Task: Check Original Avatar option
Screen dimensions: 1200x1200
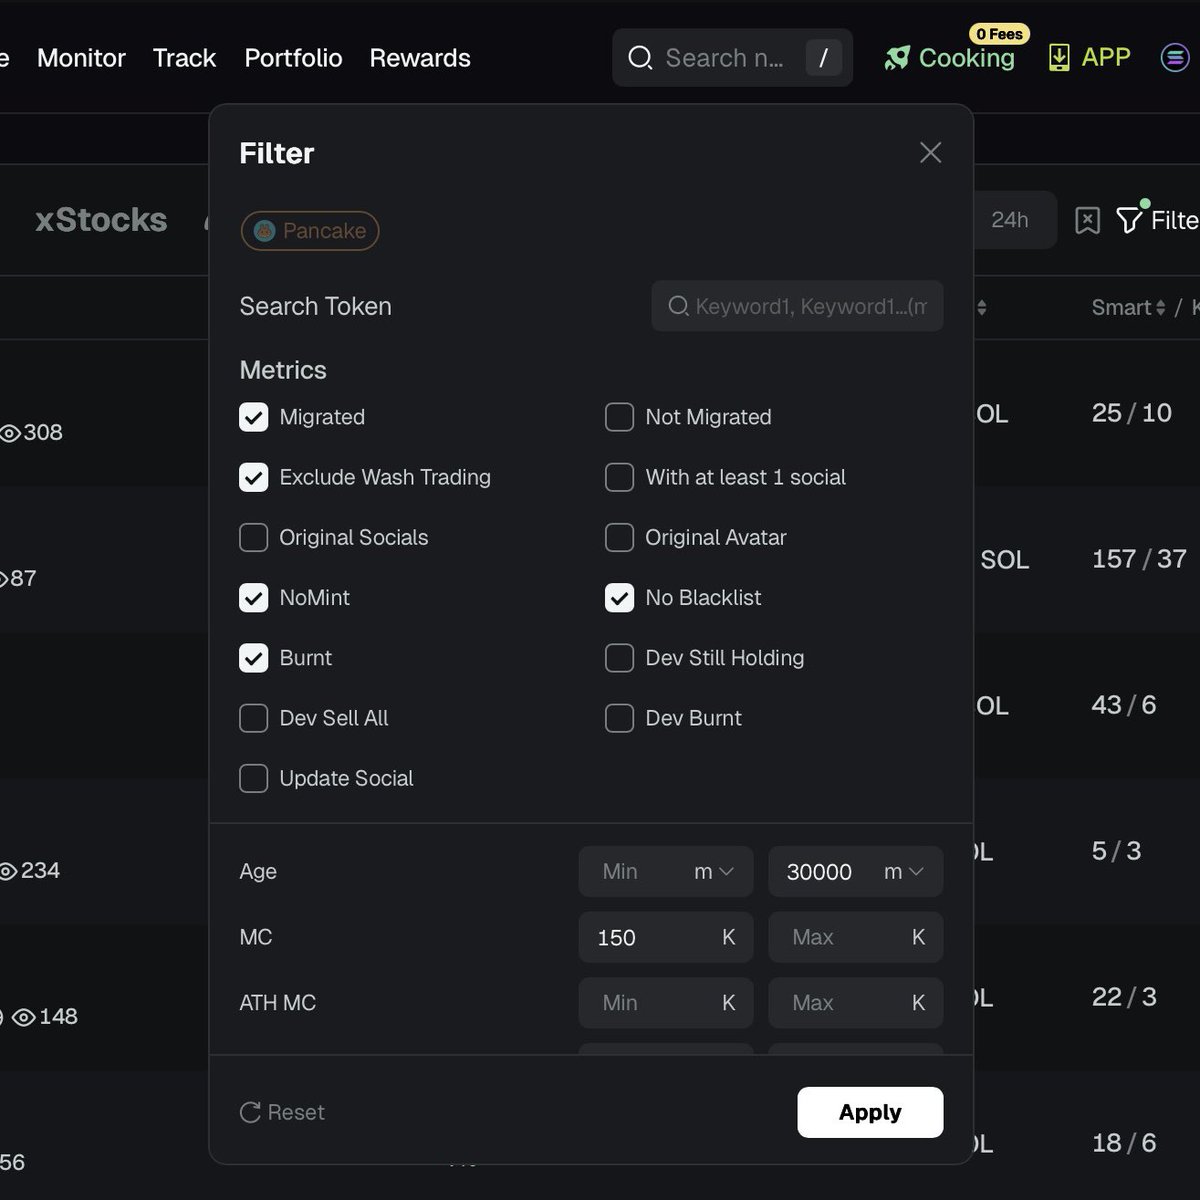Action: (620, 537)
